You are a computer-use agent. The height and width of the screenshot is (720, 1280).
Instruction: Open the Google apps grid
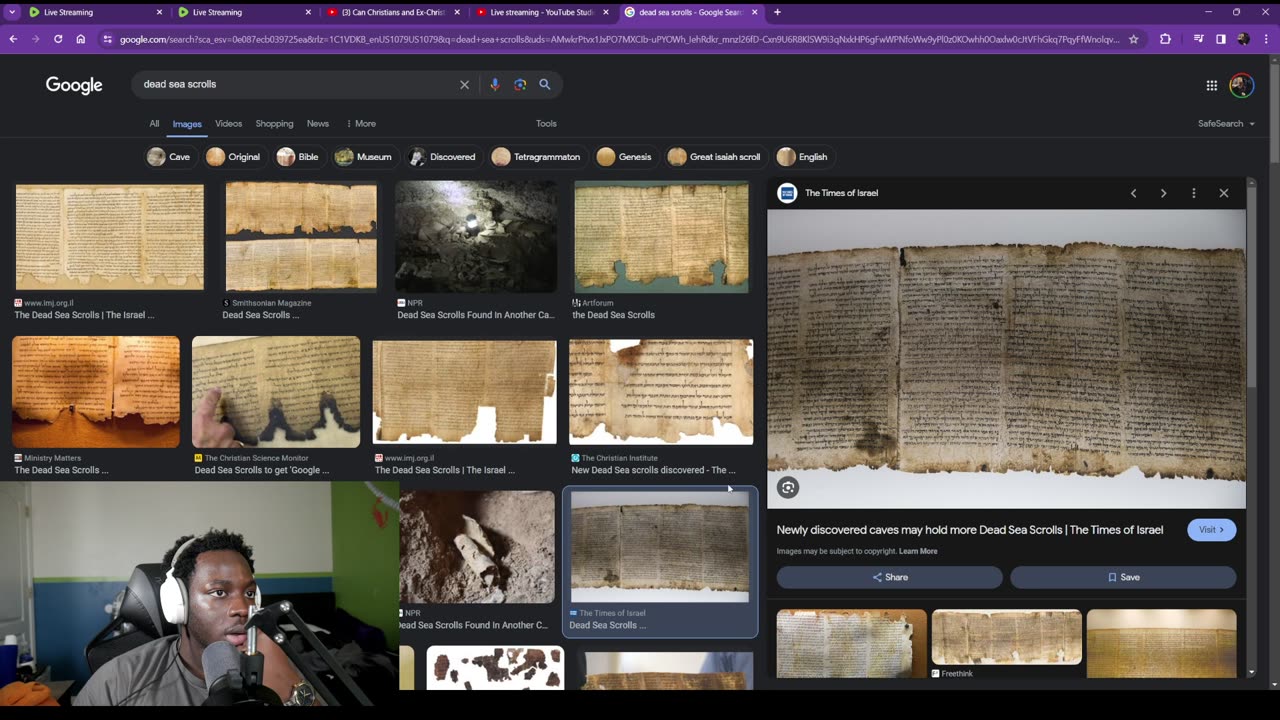[x=1211, y=86]
